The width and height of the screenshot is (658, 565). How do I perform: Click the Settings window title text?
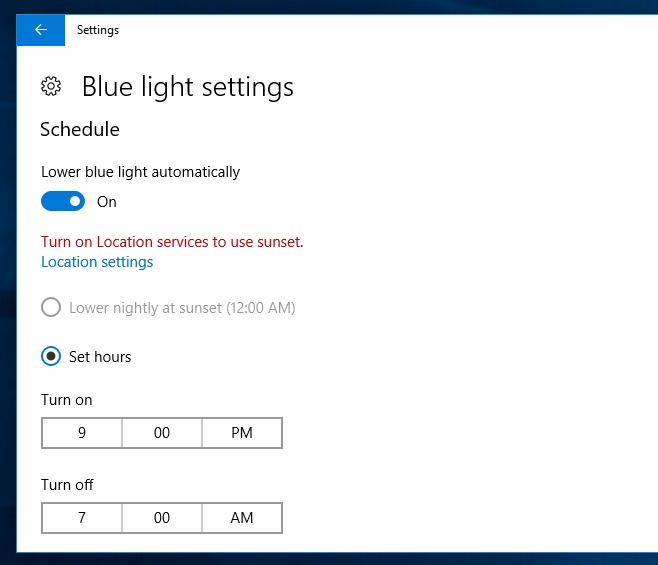click(98, 30)
